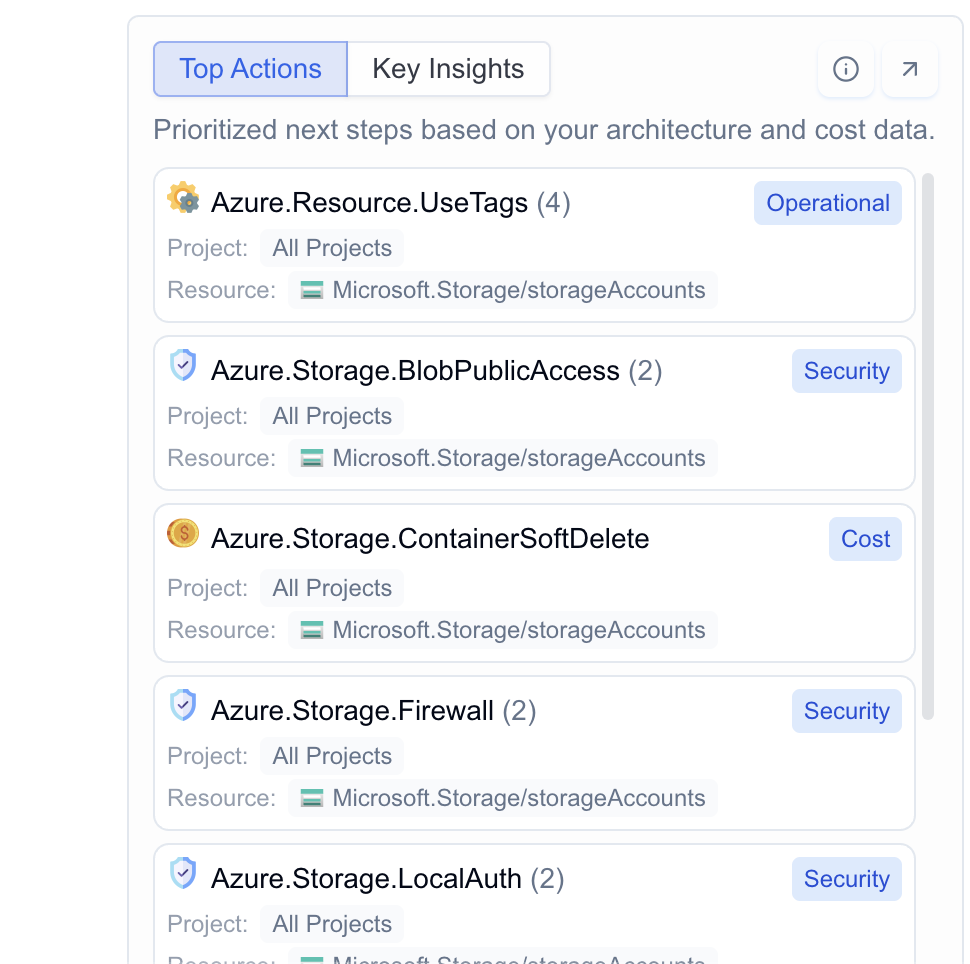Select All Projects chip in BlobPublicAccess card
Image resolution: width=970 pixels, height=964 pixels.
[x=332, y=416]
